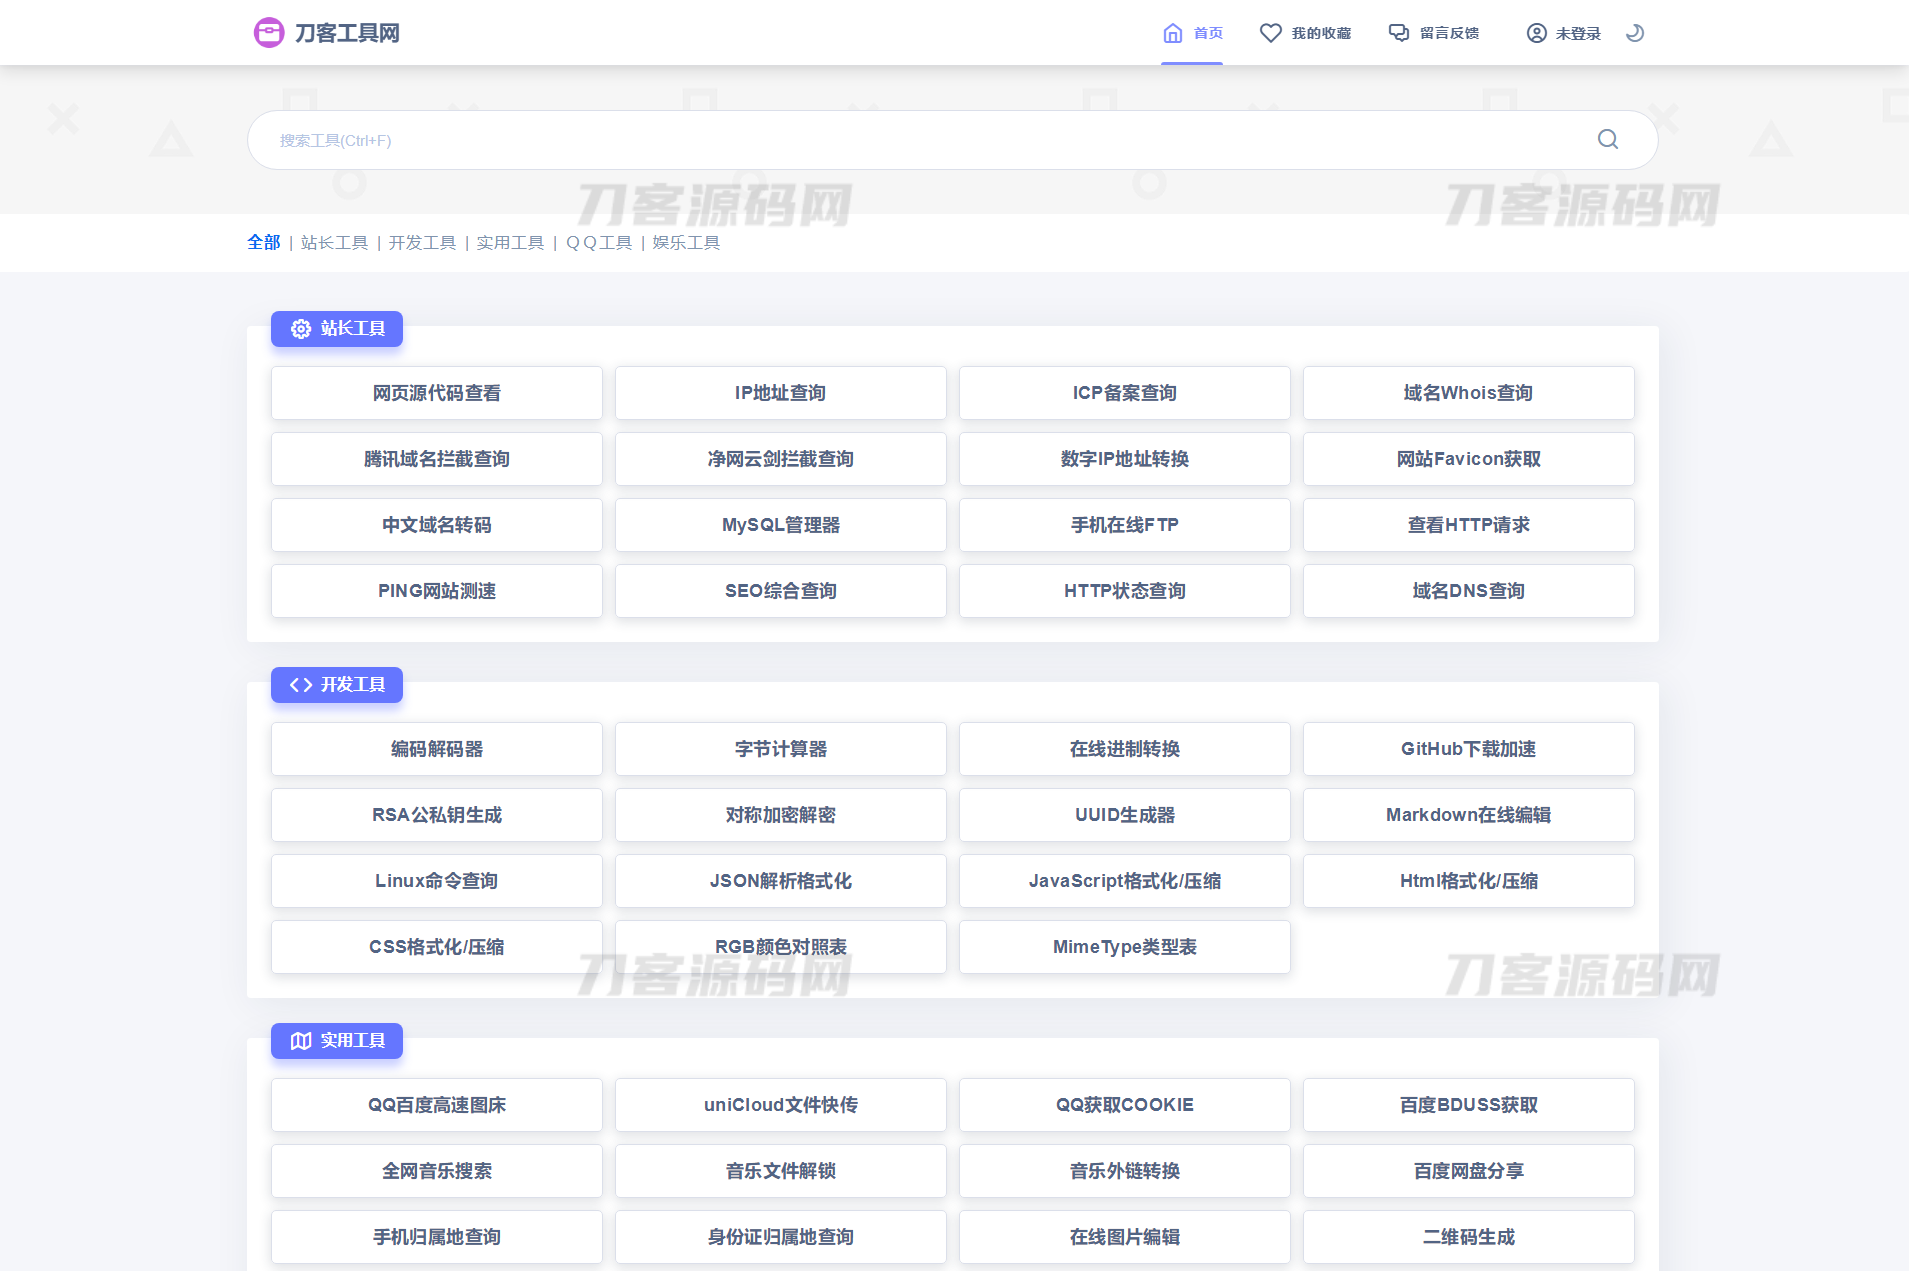Click the search magnifier icon
Viewport: 1909px width, 1271px height.
pos(1607,139)
